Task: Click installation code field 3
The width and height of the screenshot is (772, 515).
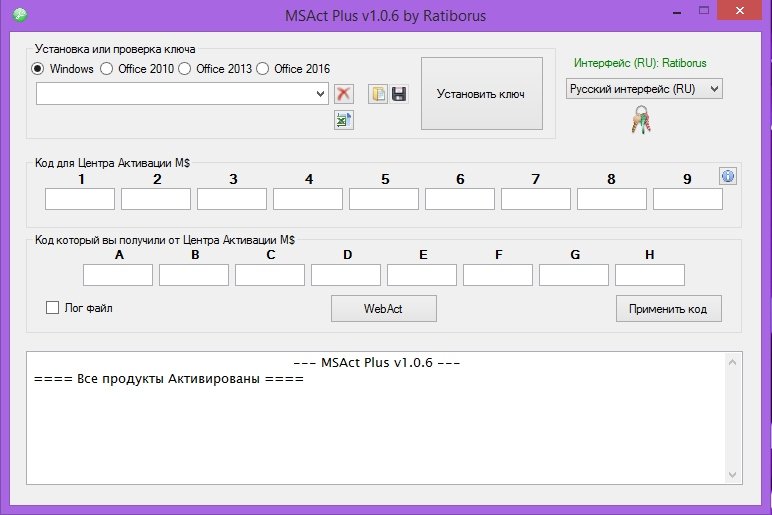Action: click(x=232, y=199)
